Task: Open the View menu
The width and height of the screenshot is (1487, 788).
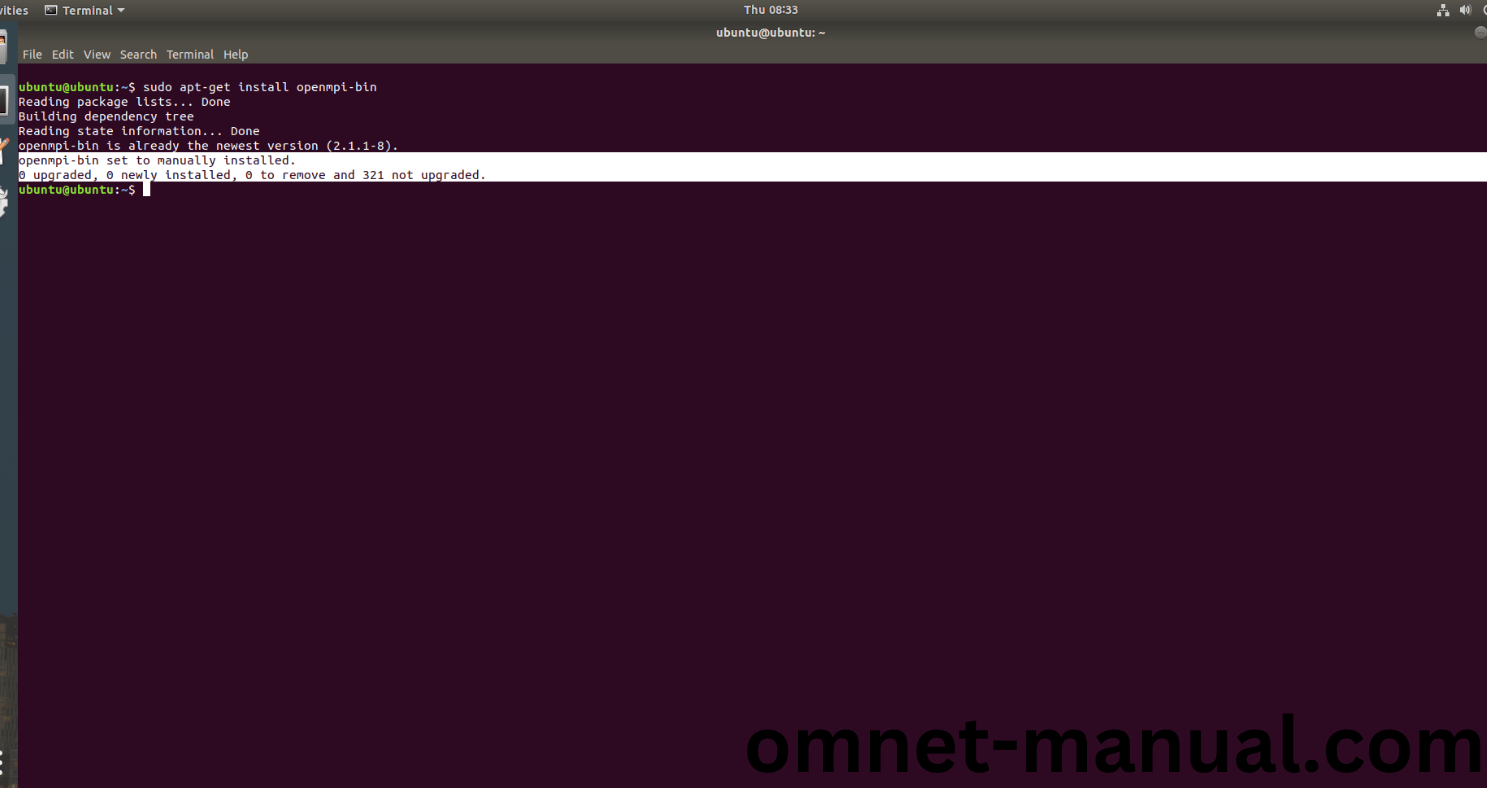Action: [97, 55]
